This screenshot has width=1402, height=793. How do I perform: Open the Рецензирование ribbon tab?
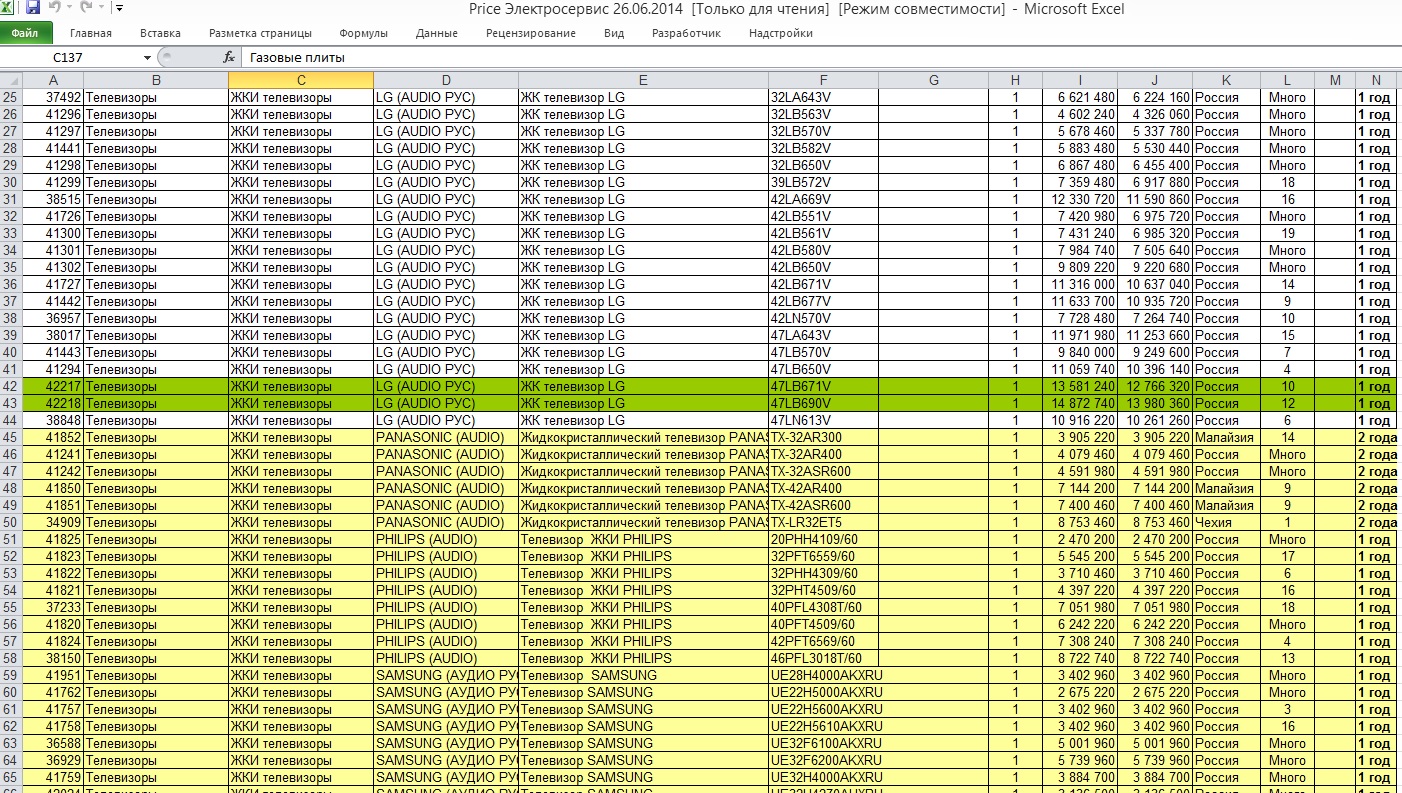click(x=531, y=33)
